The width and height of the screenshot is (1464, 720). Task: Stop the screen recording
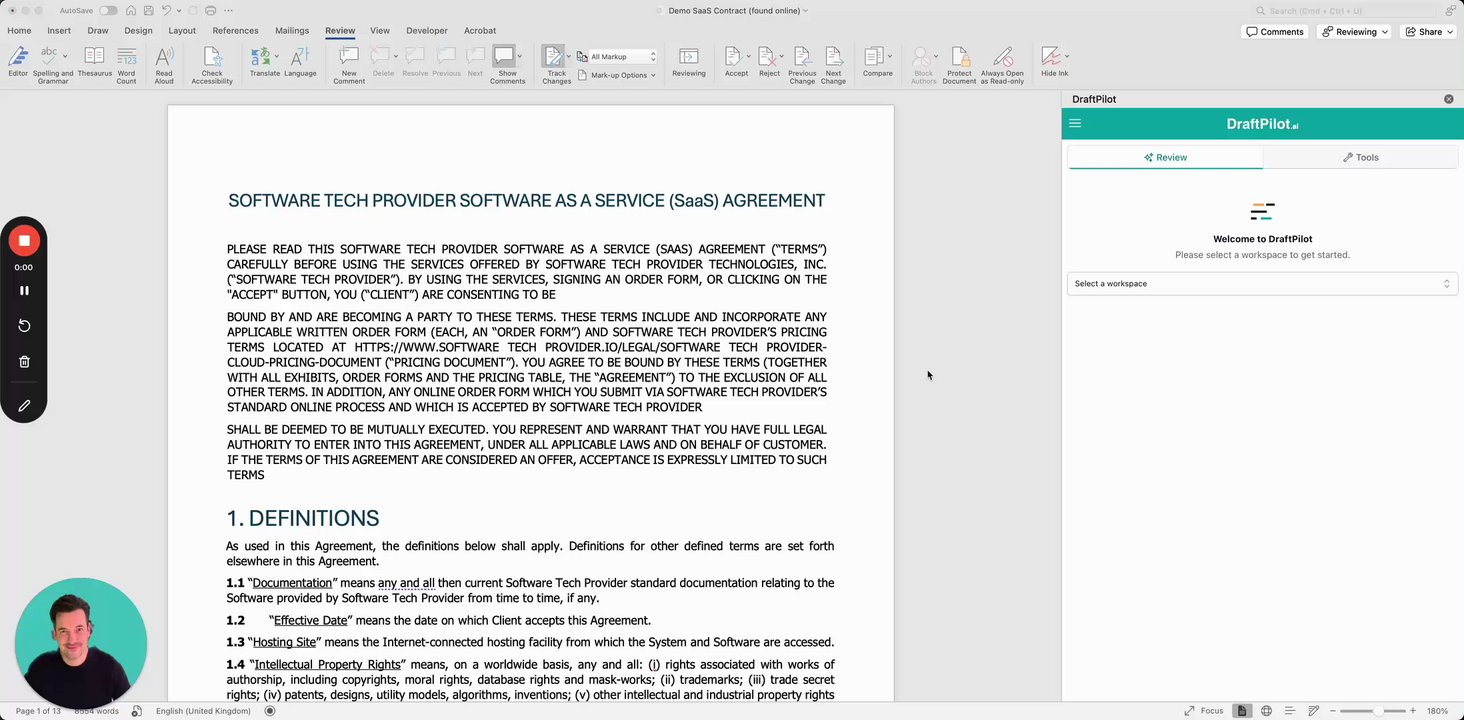pos(24,241)
